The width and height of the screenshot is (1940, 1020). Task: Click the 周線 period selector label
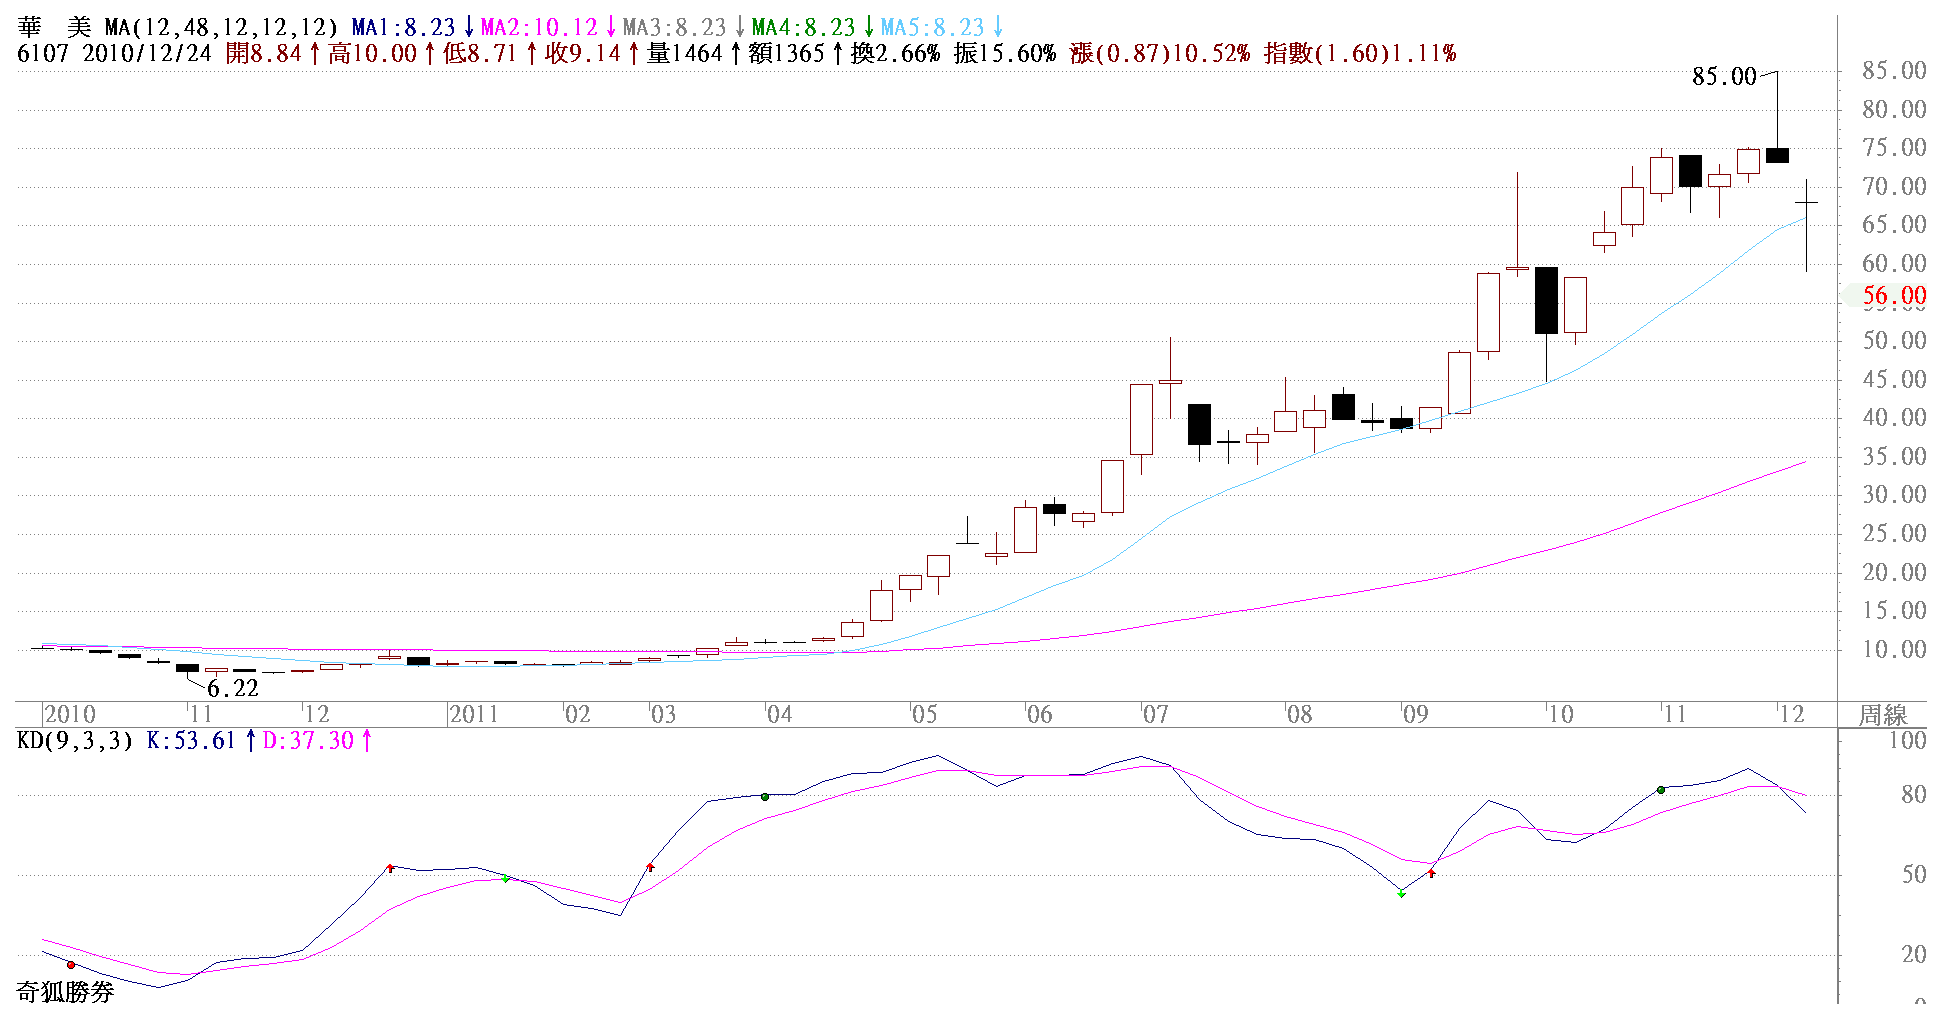click(1883, 714)
